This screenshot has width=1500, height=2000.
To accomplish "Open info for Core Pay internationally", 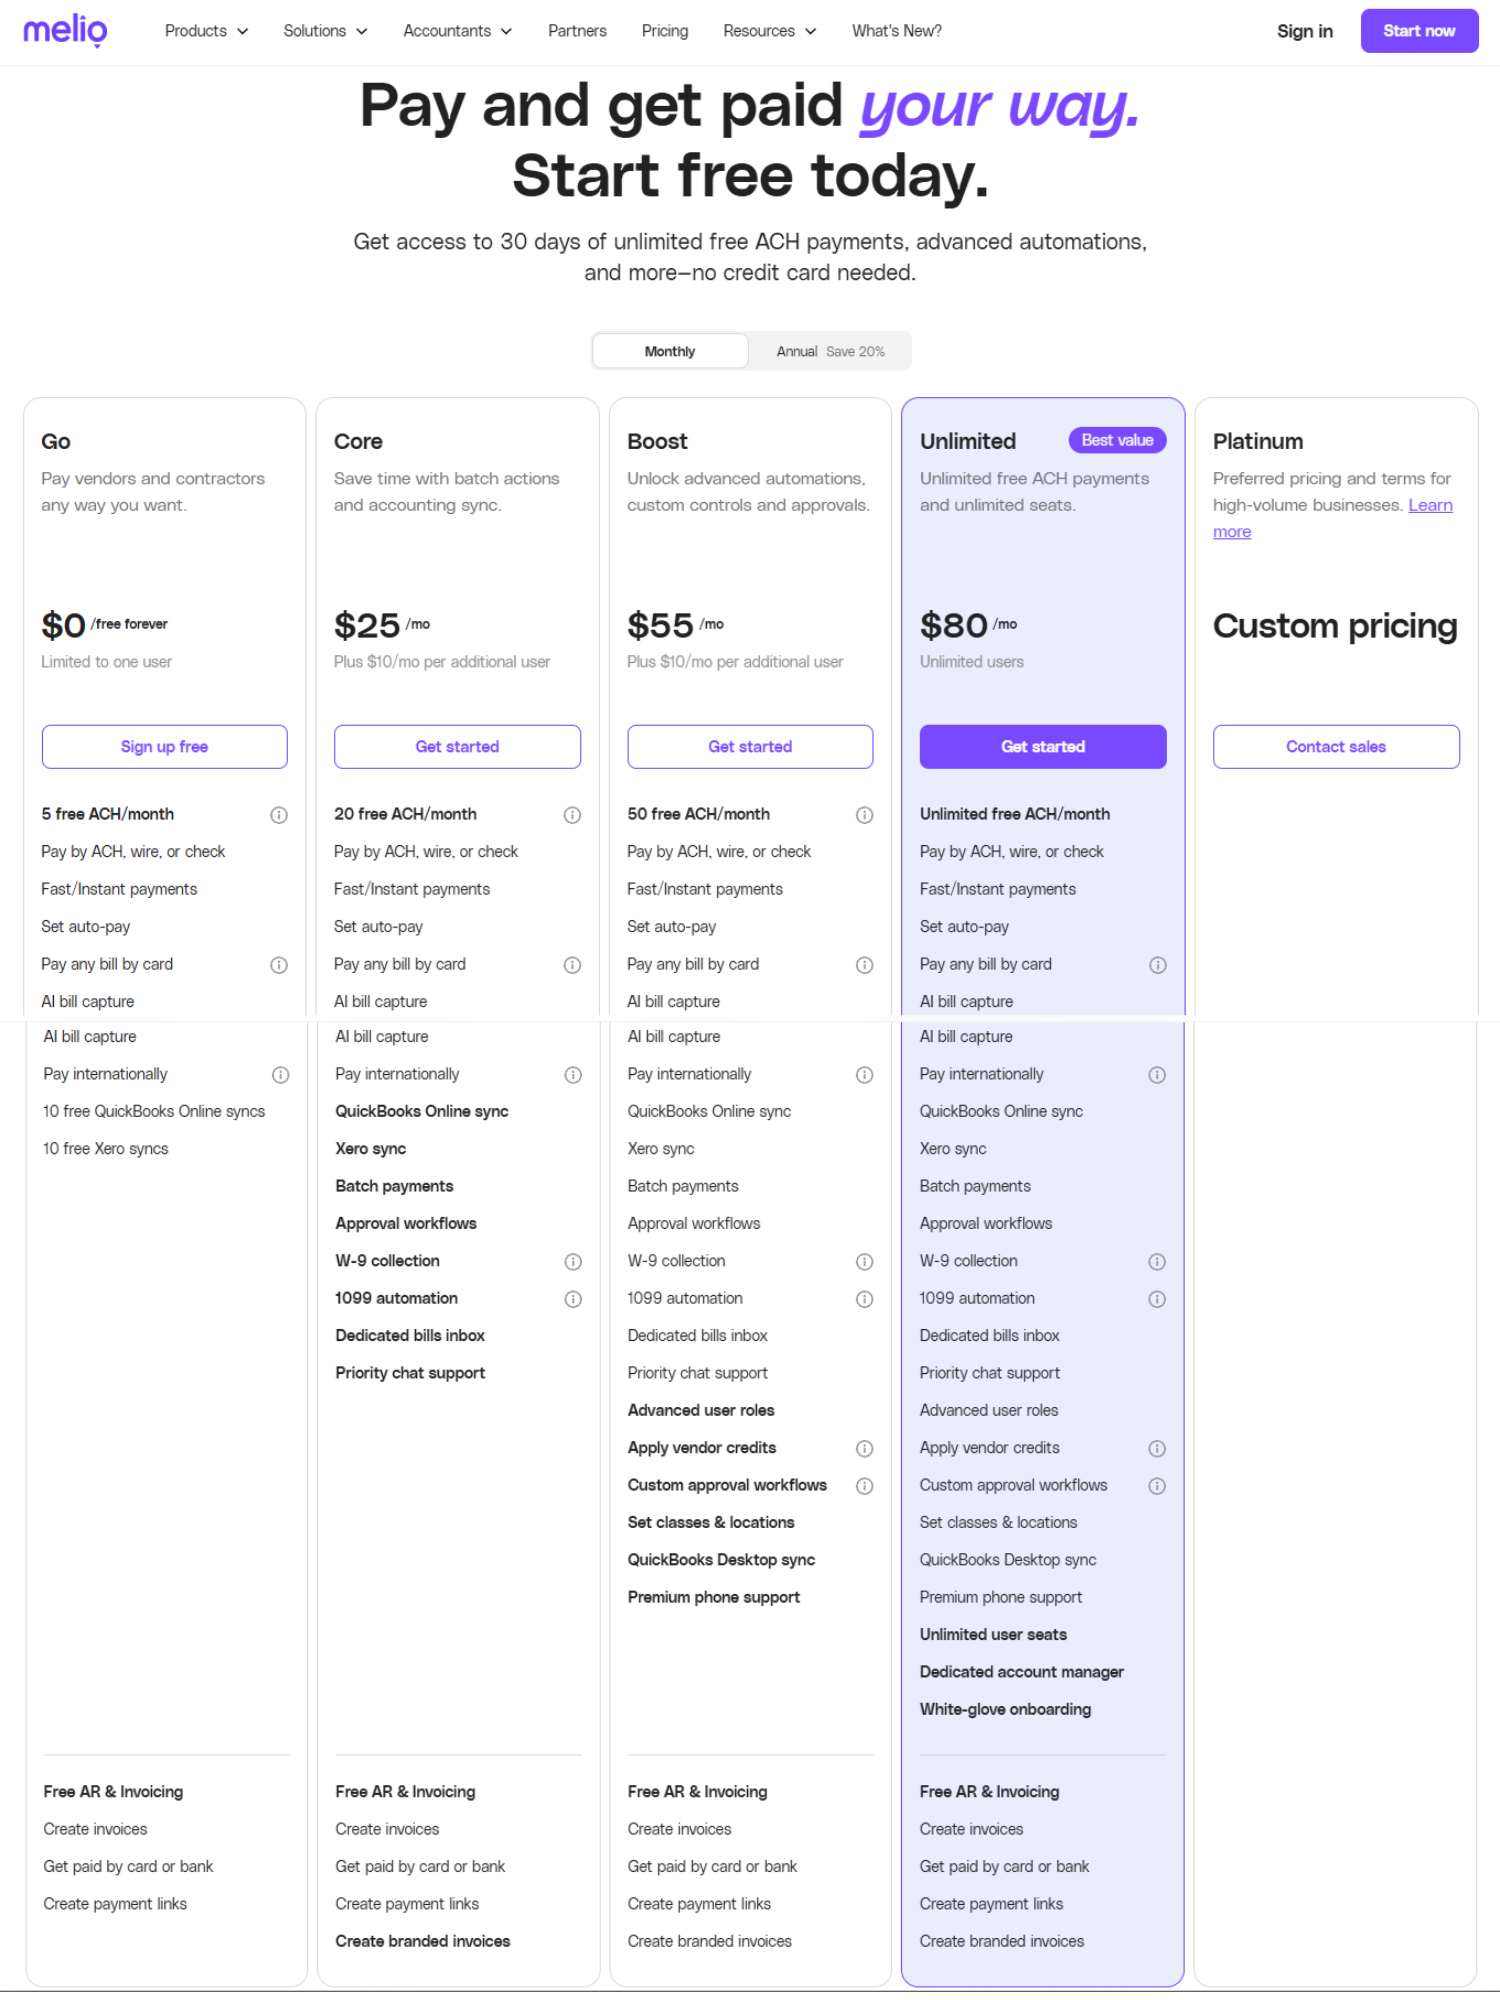I will tap(573, 1075).
